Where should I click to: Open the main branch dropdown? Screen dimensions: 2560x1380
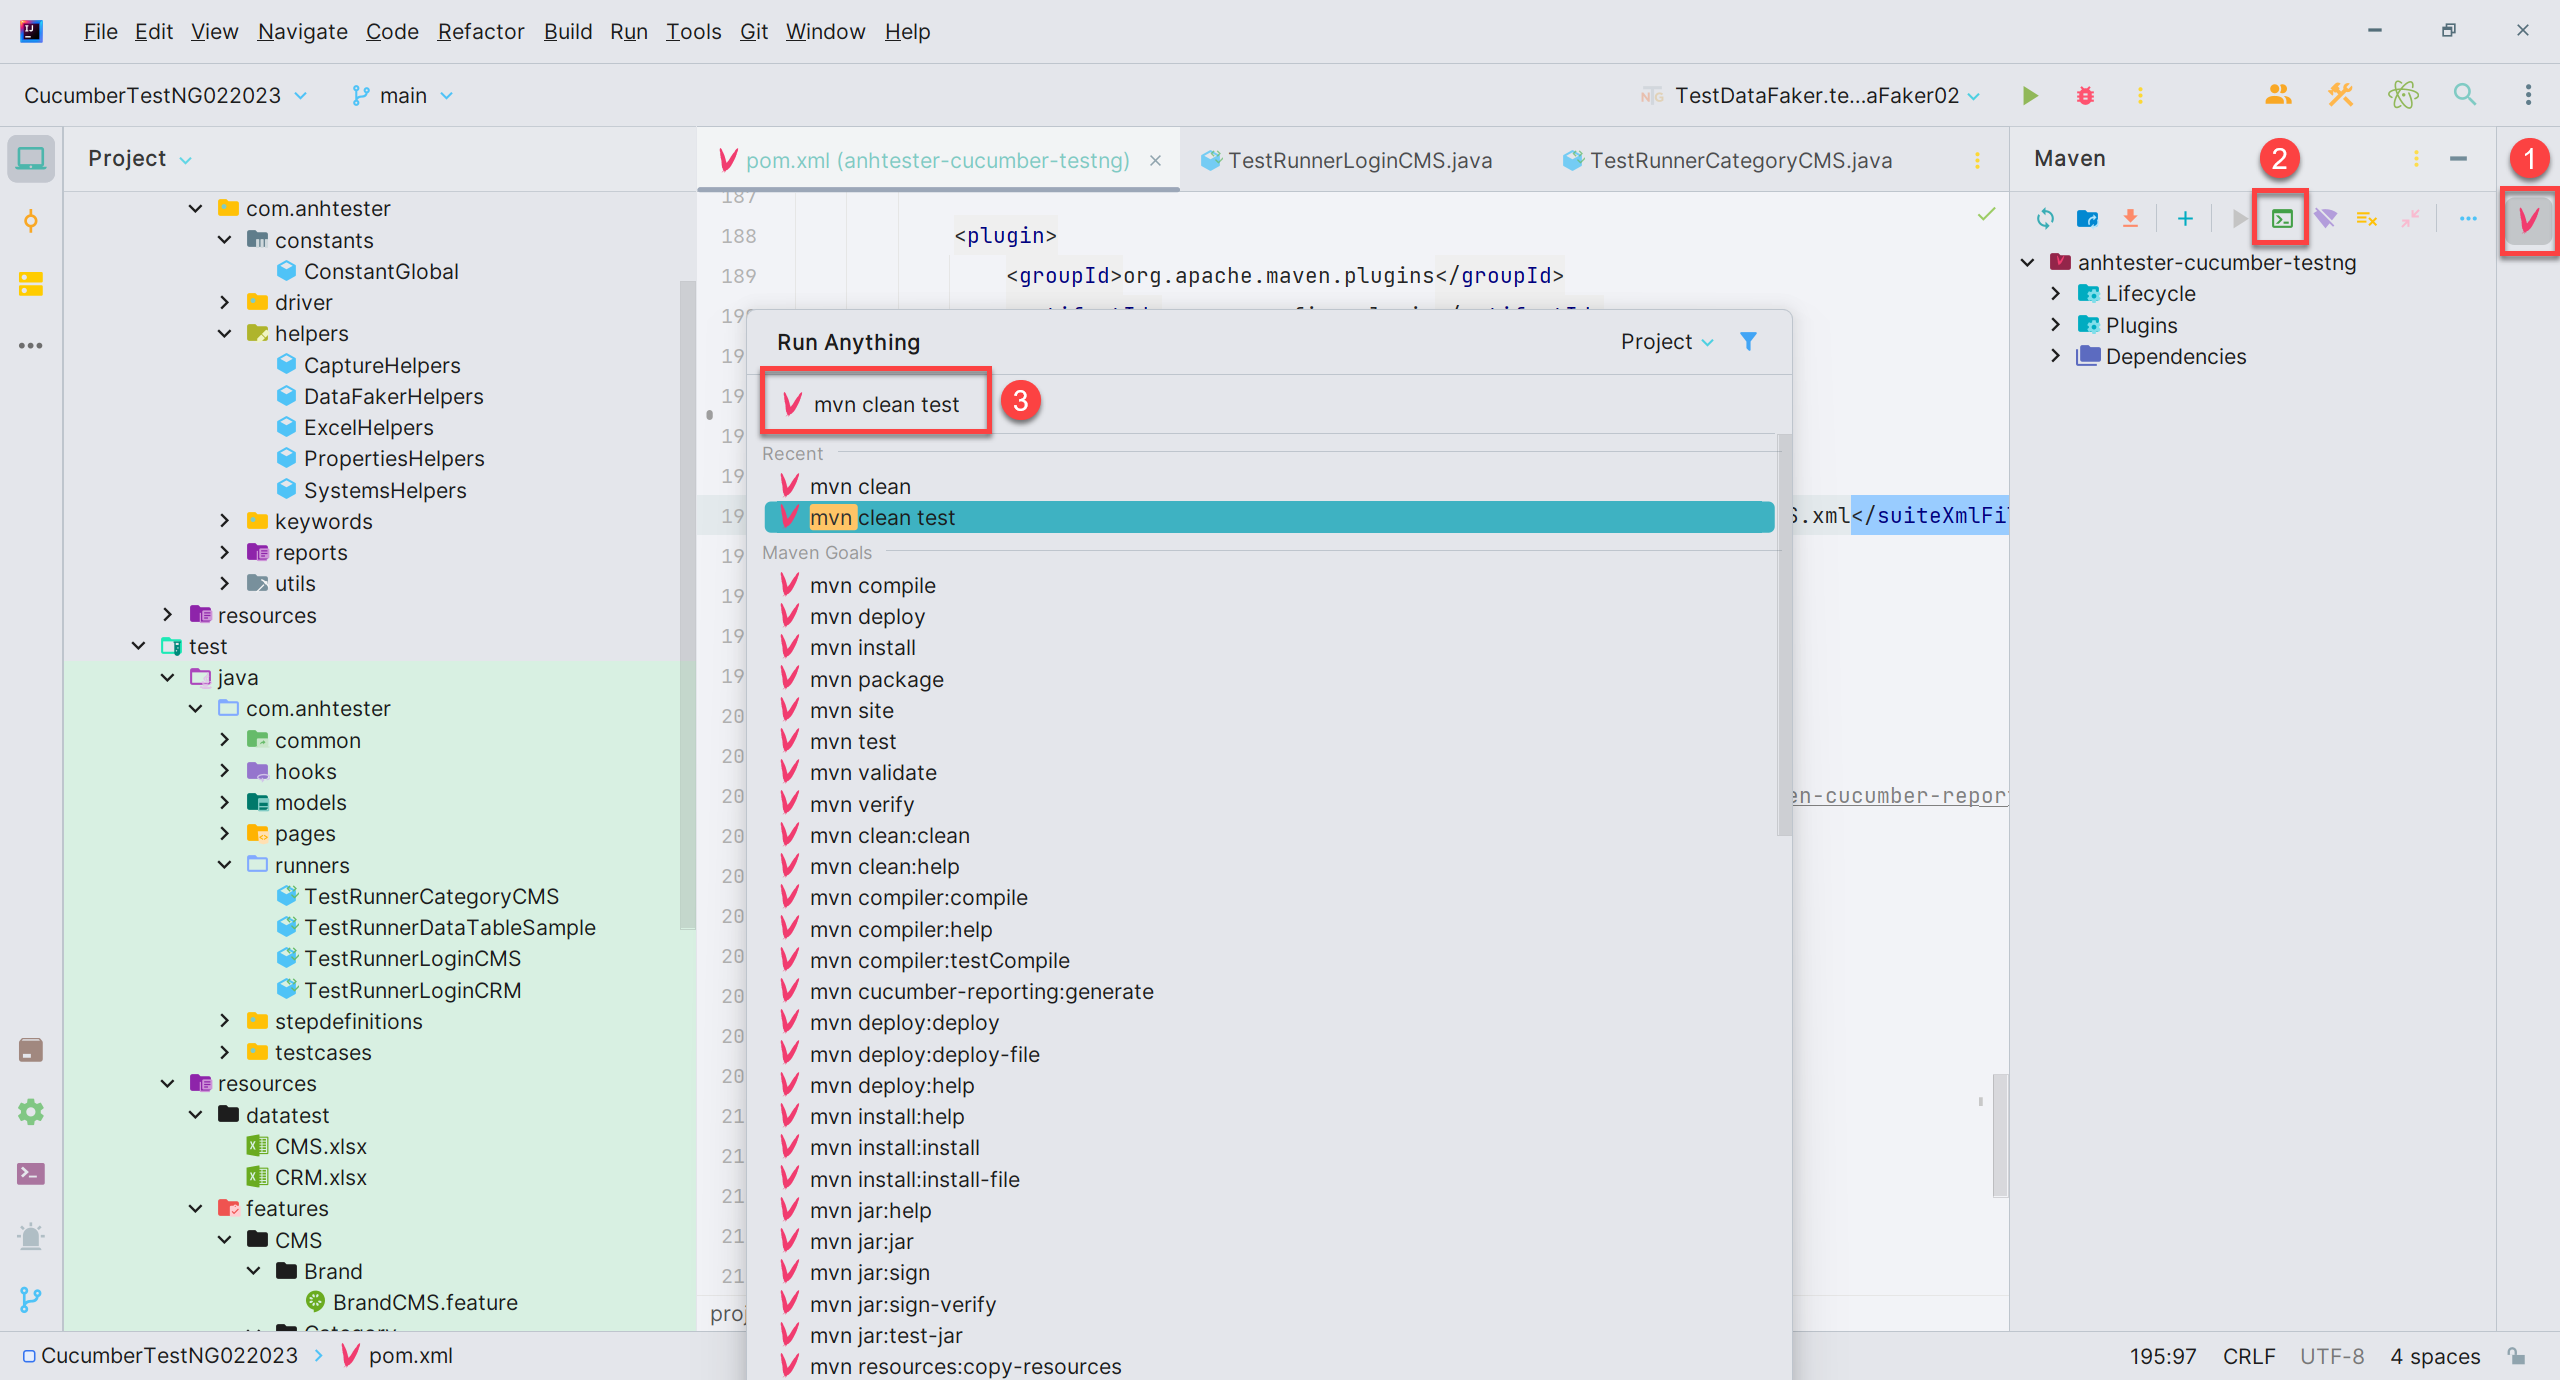click(402, 95)
